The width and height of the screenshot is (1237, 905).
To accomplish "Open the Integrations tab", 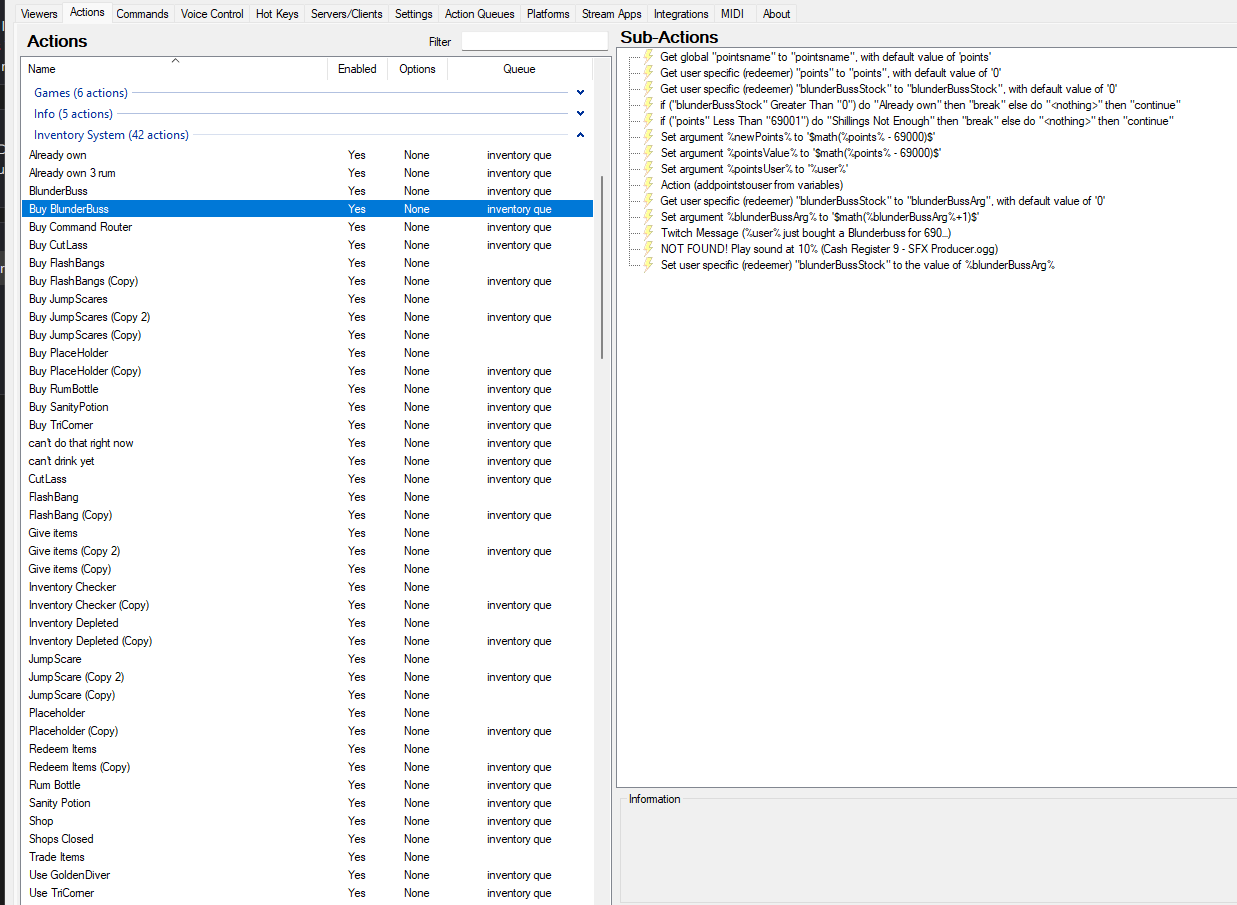I will pyautogui.click(x=680, y=13).
